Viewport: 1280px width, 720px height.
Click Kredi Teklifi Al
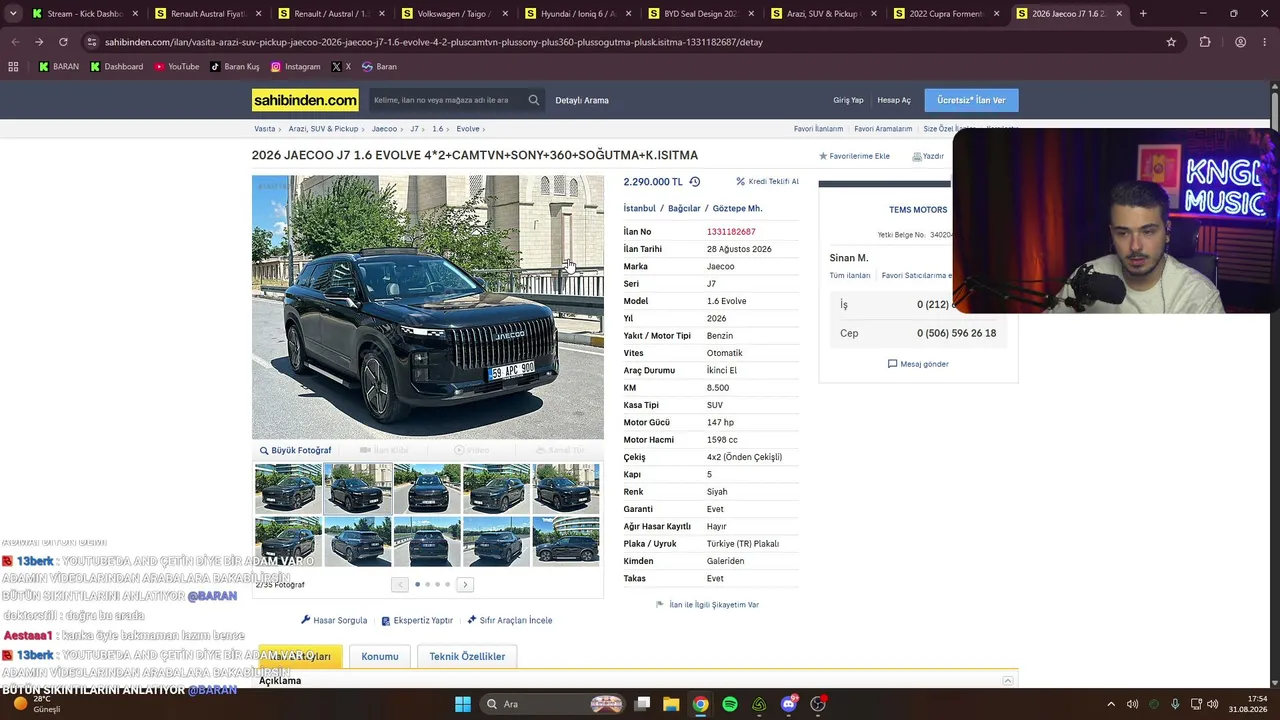pos(767,182)
